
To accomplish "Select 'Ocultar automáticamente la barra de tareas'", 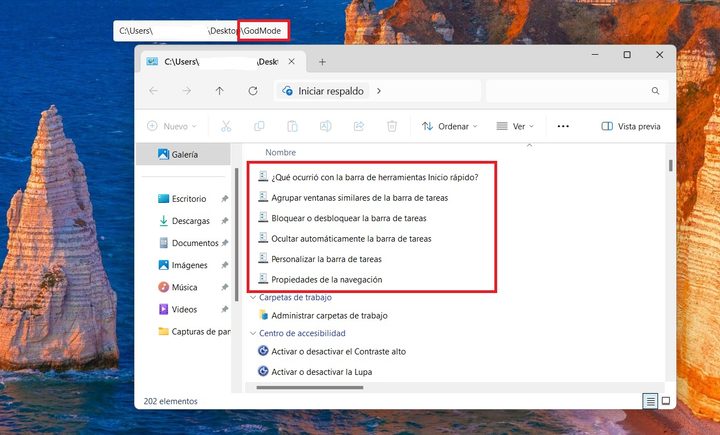I will [x=351, y=239].
